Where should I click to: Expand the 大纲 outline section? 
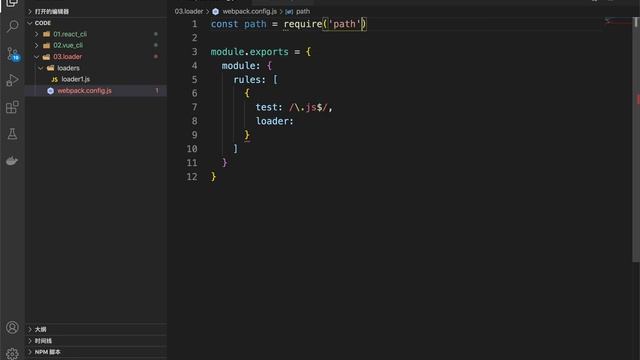[x=30, y=329]
